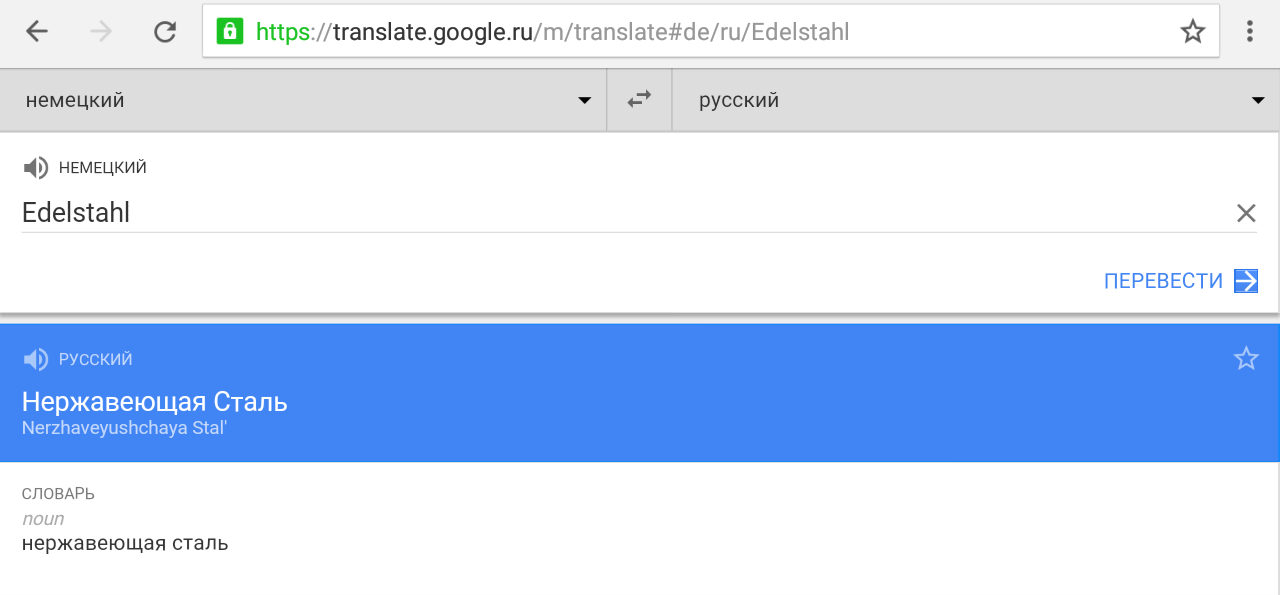
Task: Reload the page with the refresh icon
Action: [165, 32]
